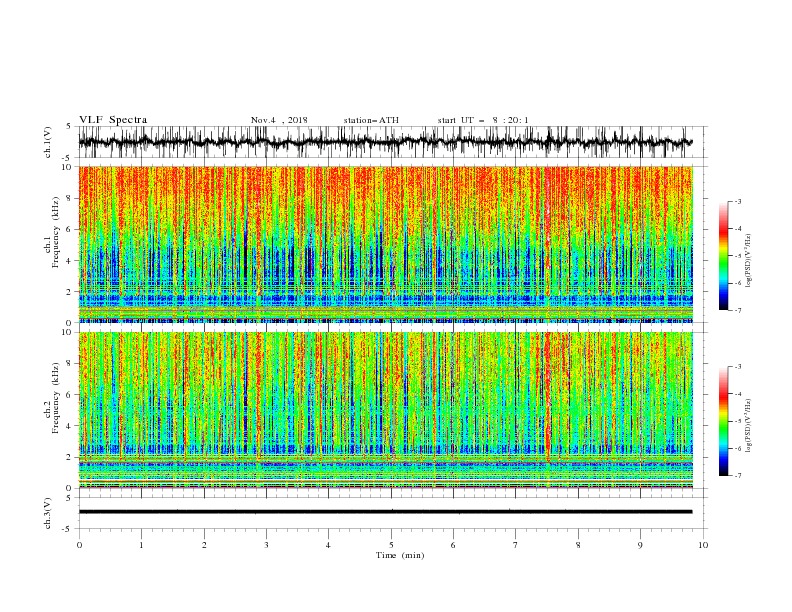Click time axis tick label "7"

point(516,545)
